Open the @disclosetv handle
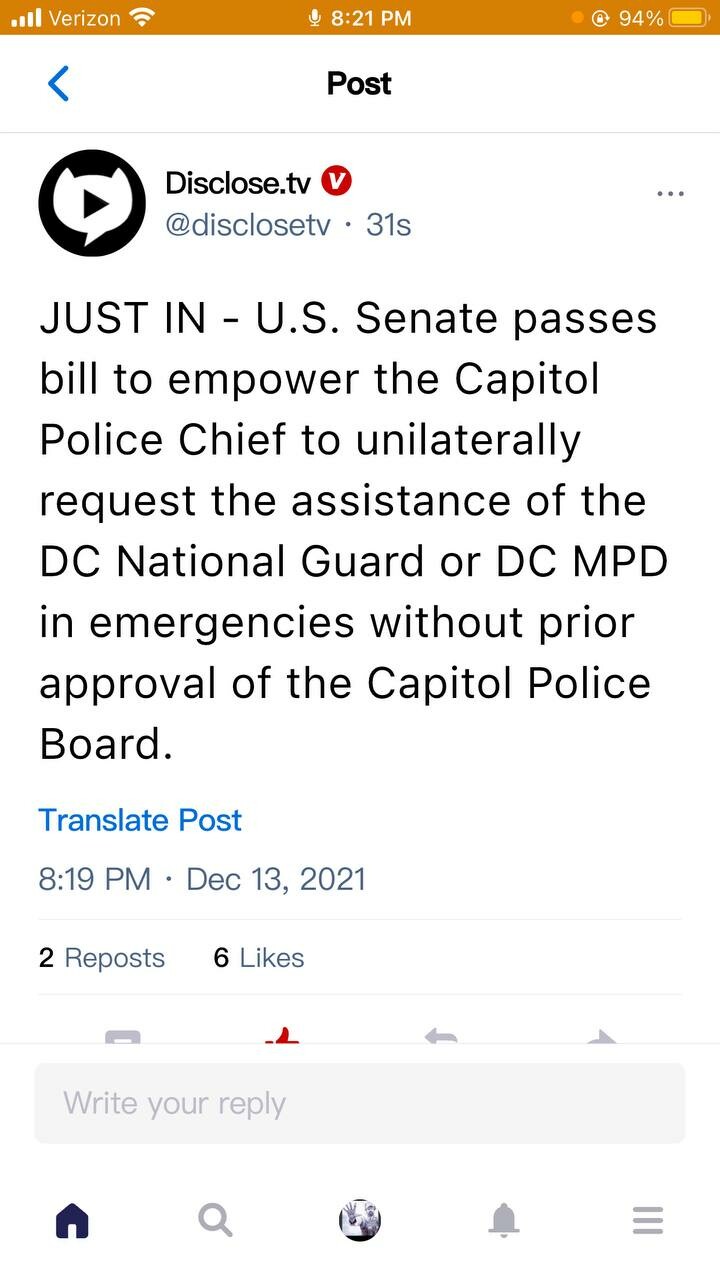This screenshot has width=720, height=1280. pos(247,225)
